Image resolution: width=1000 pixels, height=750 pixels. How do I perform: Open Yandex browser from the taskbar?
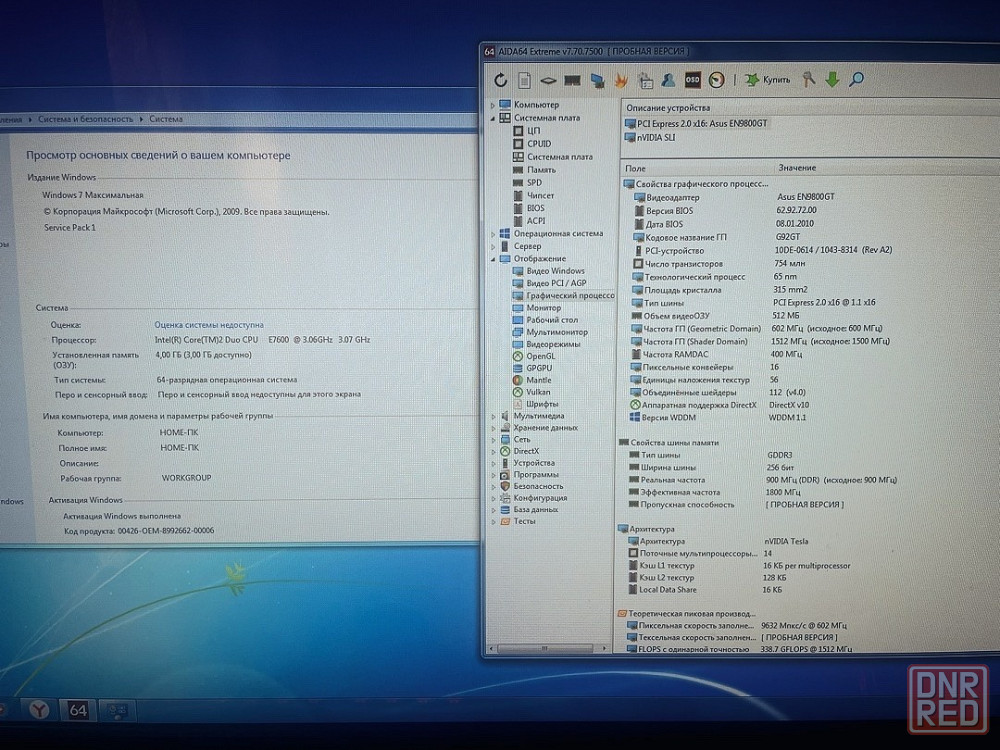pos(40,710)
